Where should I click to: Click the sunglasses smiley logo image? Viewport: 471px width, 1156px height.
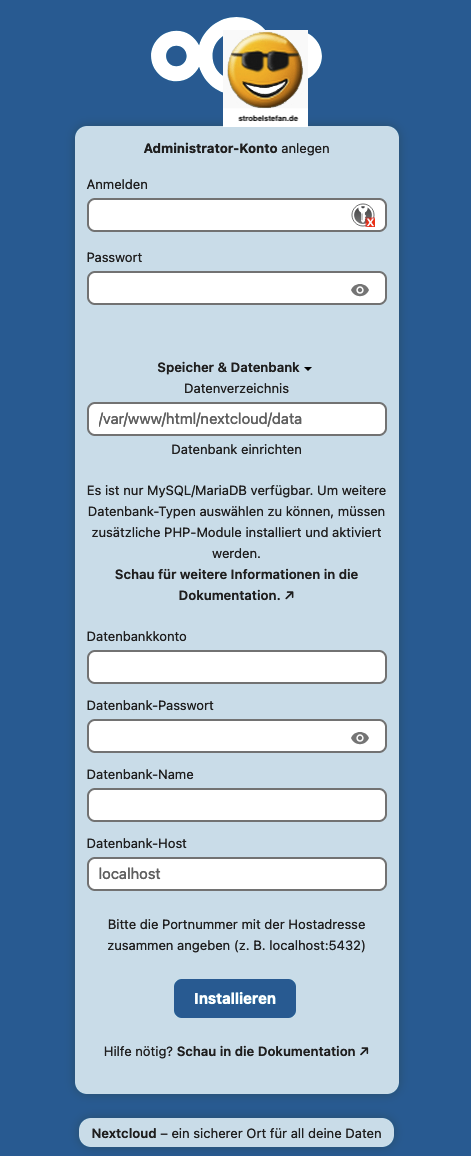click(x=265, y=78)
